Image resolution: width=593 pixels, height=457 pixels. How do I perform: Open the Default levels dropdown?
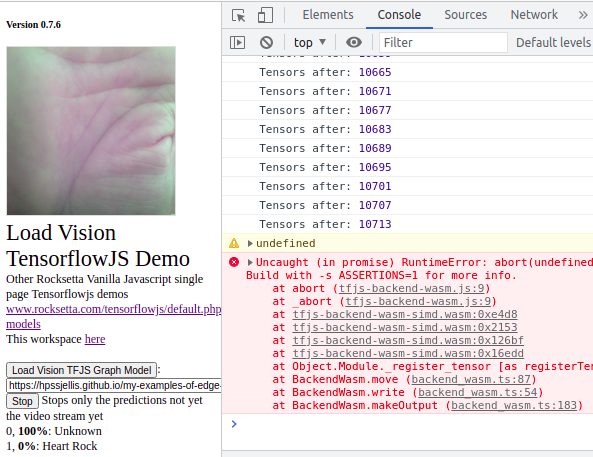[554, 42]
